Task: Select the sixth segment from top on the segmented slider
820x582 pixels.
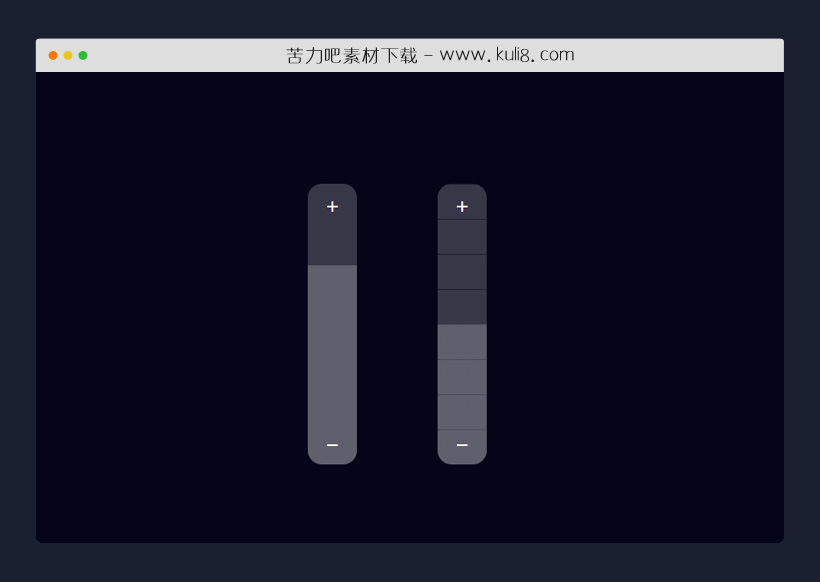Action: click(x=462, y=377)
